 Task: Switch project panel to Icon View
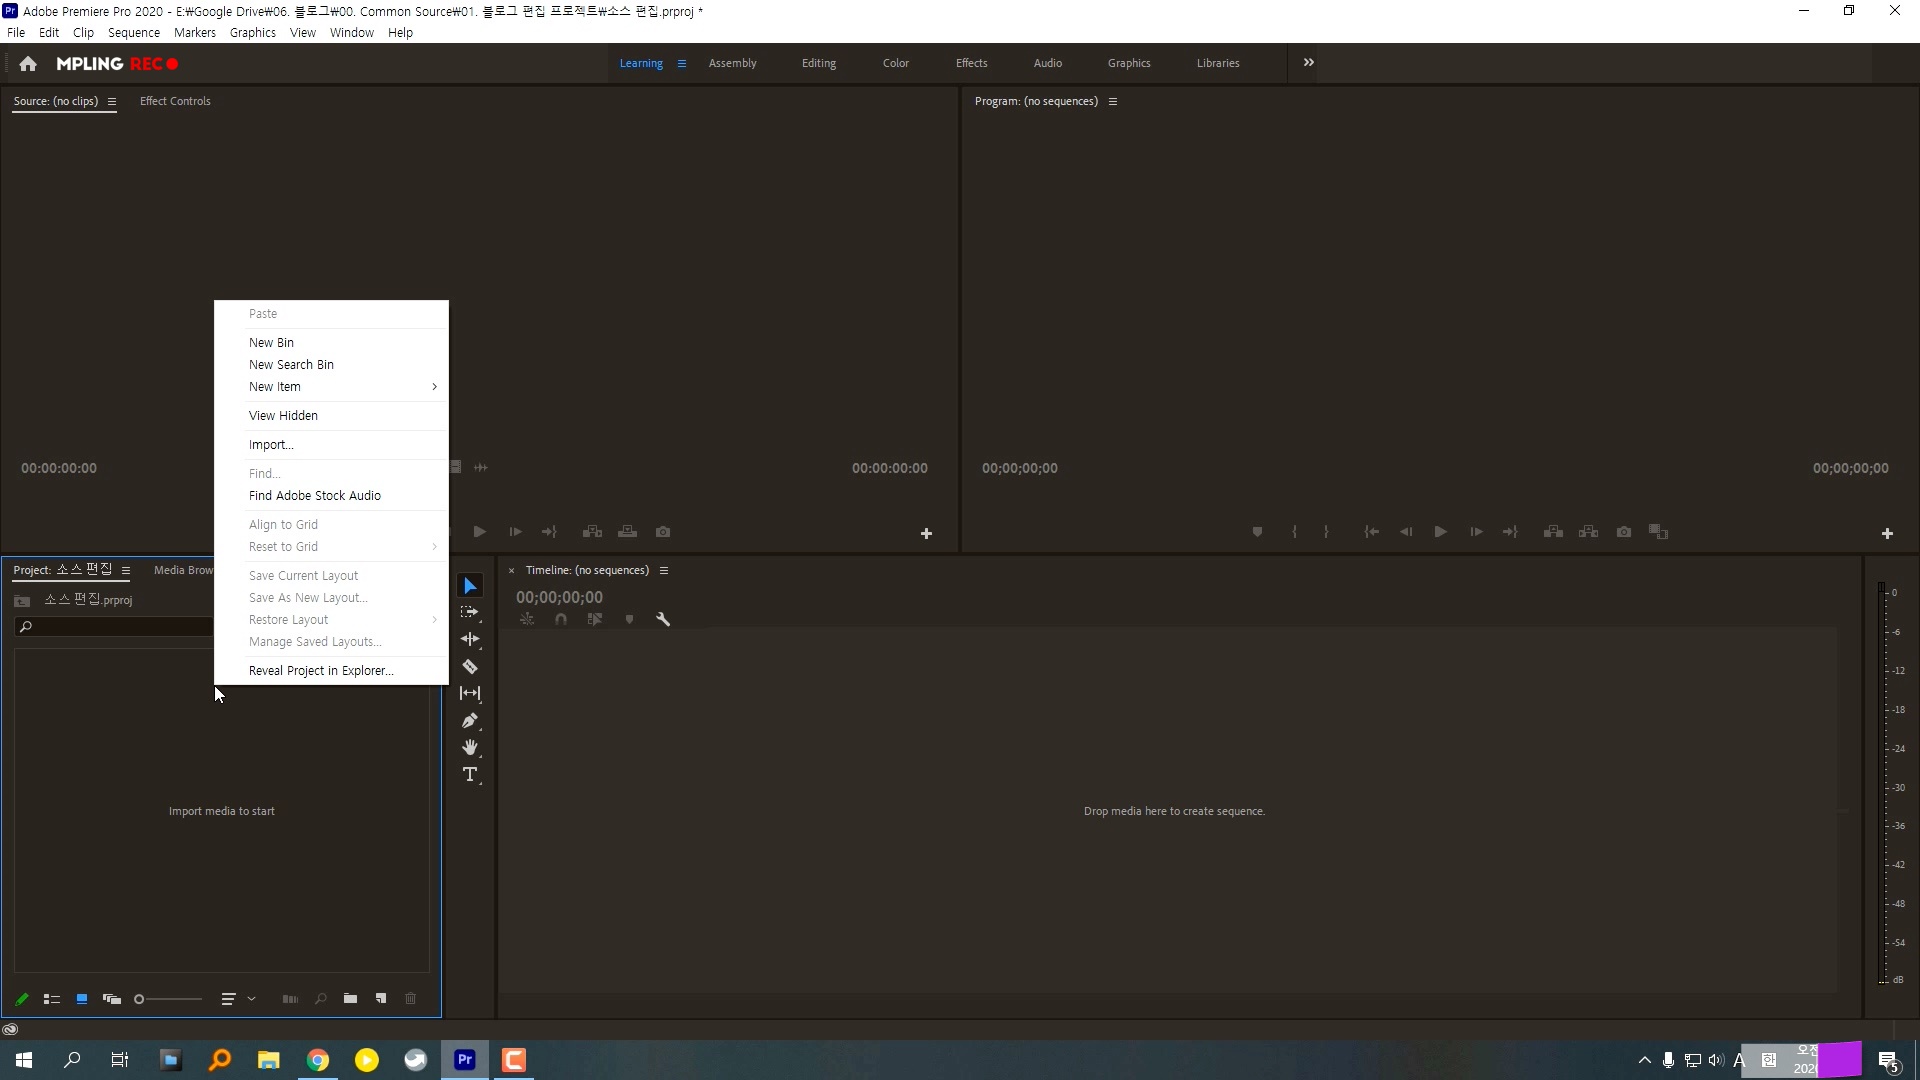coord(82,998)
